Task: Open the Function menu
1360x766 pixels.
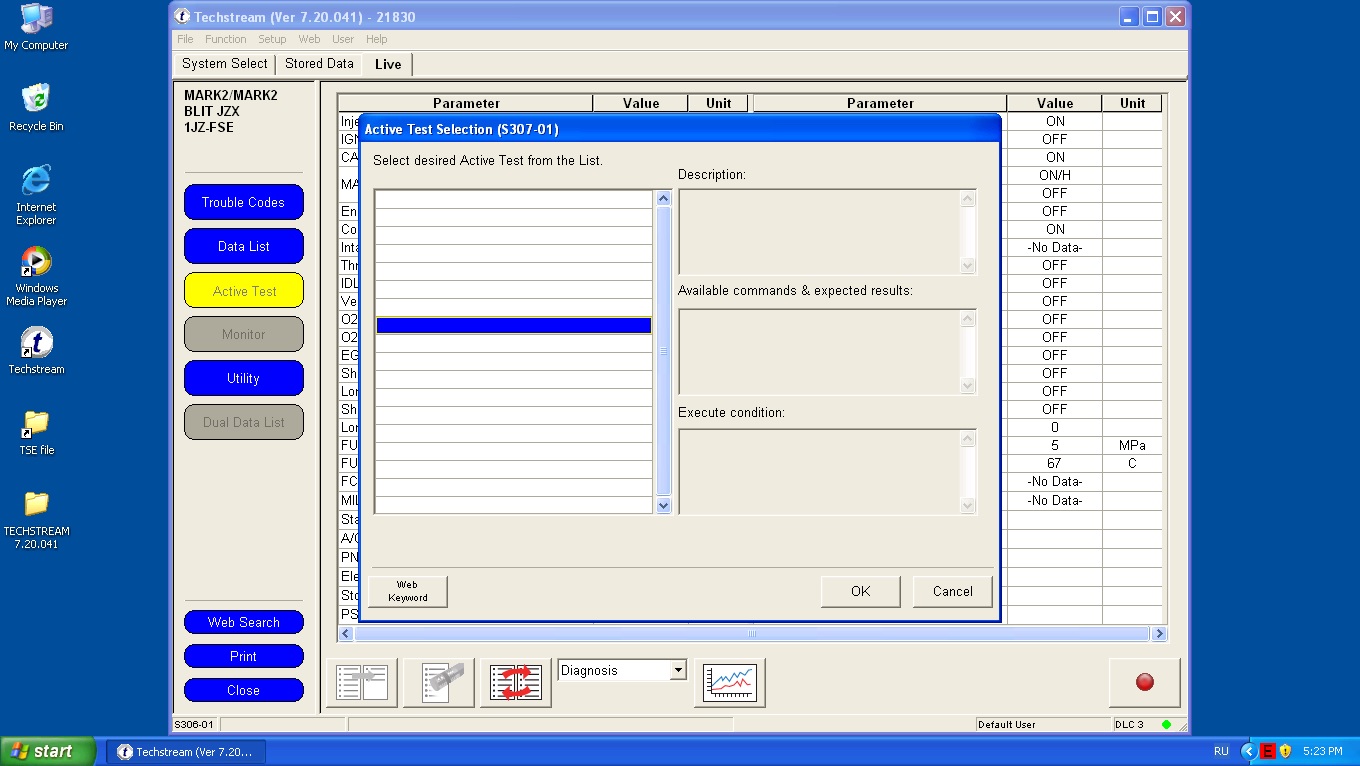Action: pos(225,39)
